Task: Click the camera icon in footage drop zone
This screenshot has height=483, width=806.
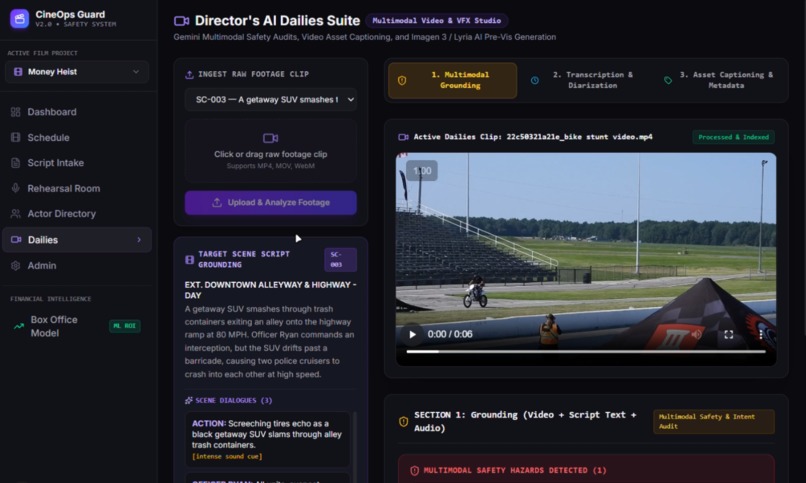Action: pyautogui.click(x=270, y=138)
